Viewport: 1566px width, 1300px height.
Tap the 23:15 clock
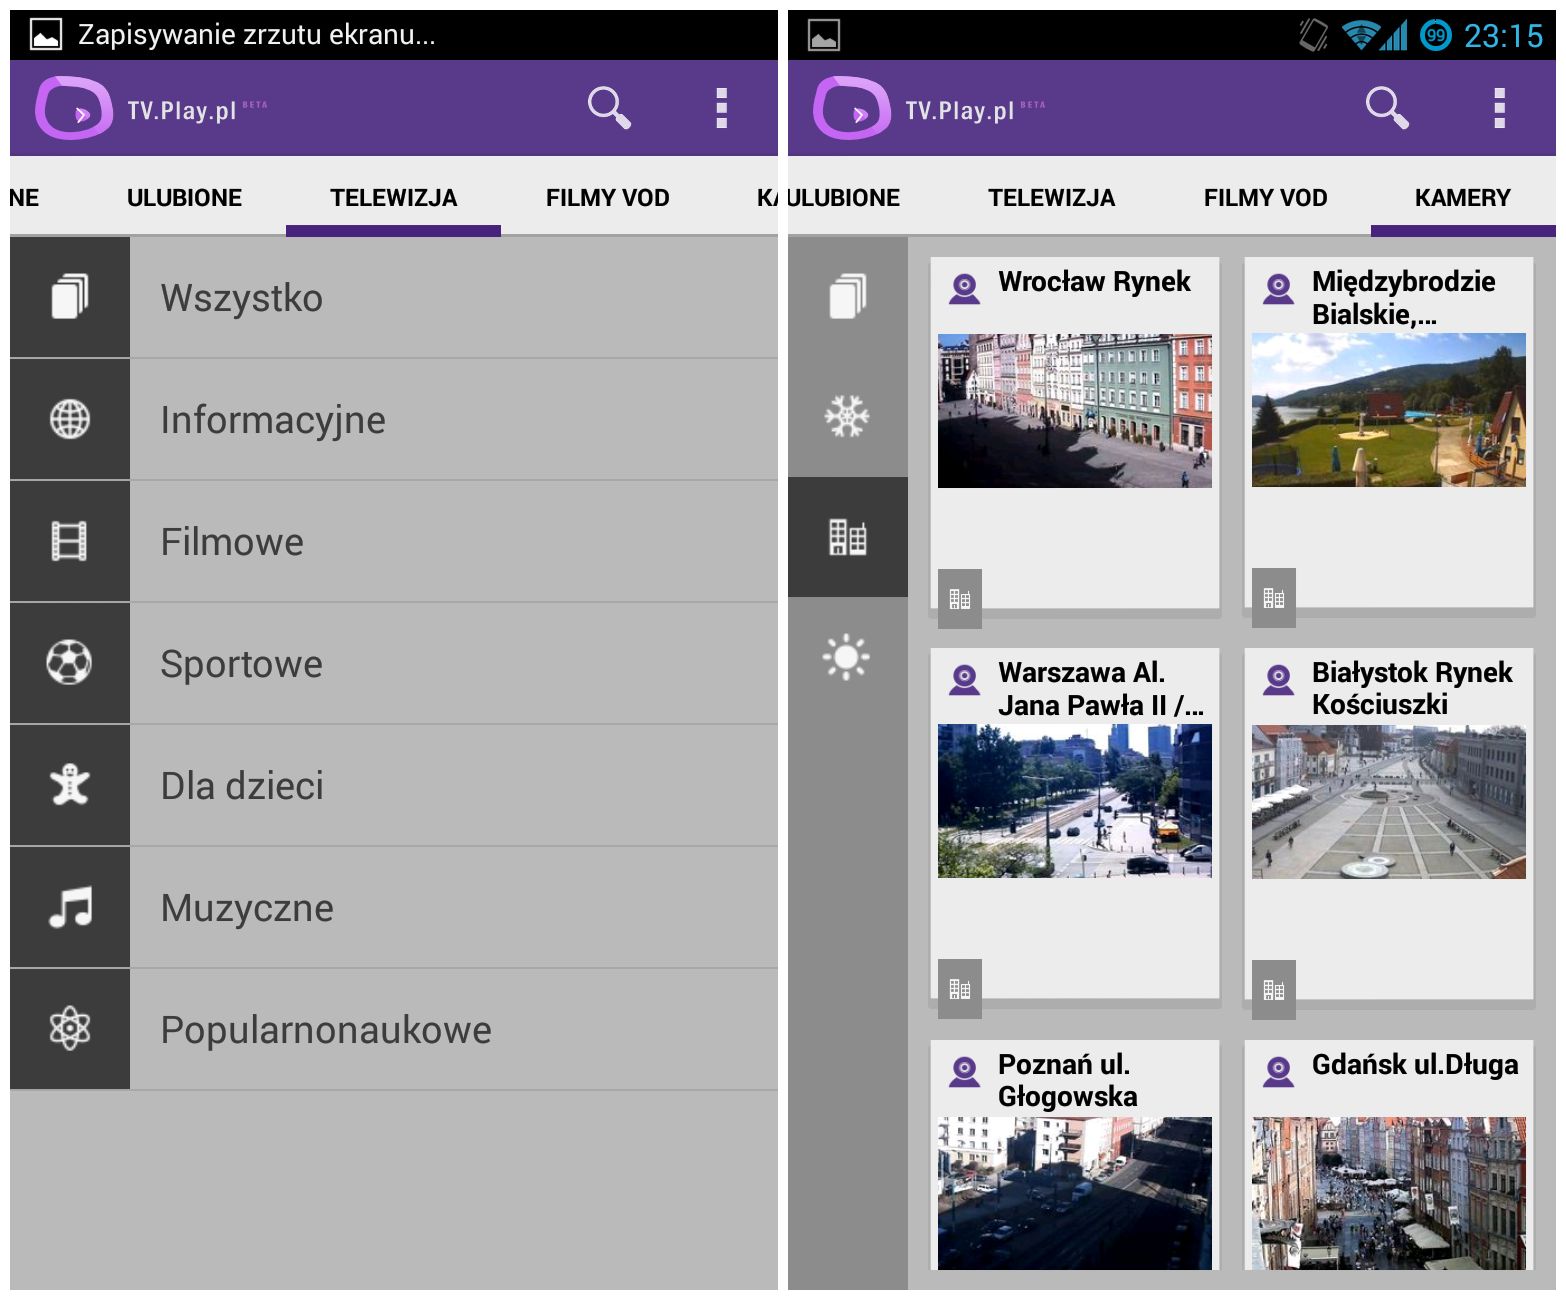(1503, 36)
